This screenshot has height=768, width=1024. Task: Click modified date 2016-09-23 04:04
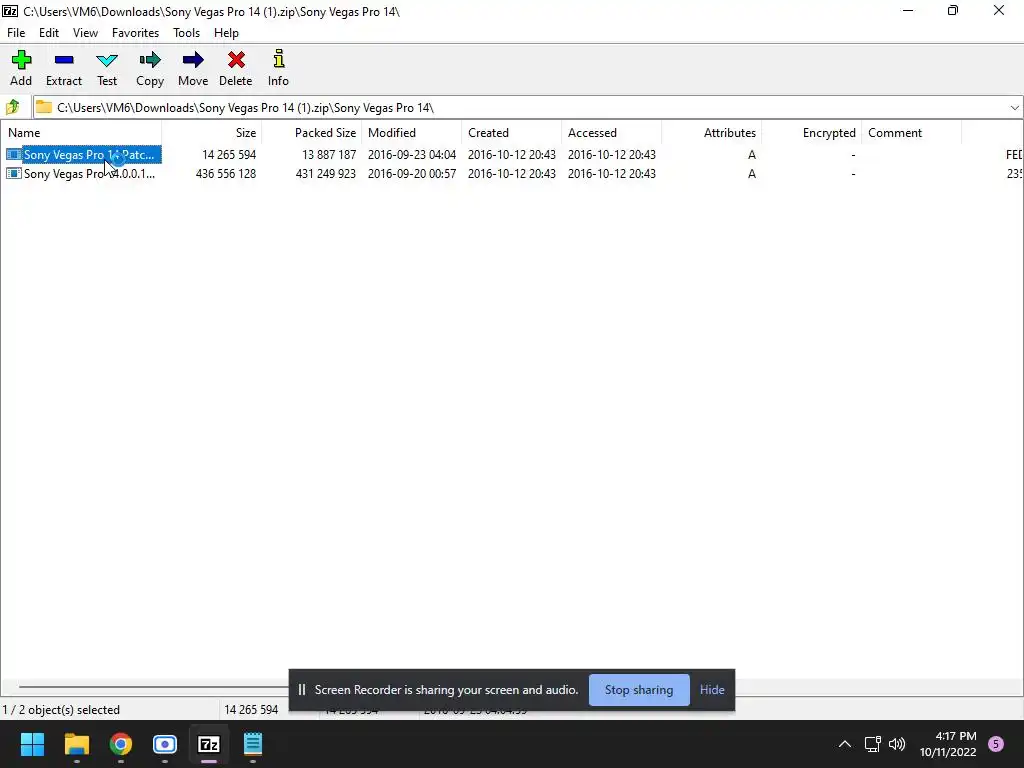click(x=411, y=155)
